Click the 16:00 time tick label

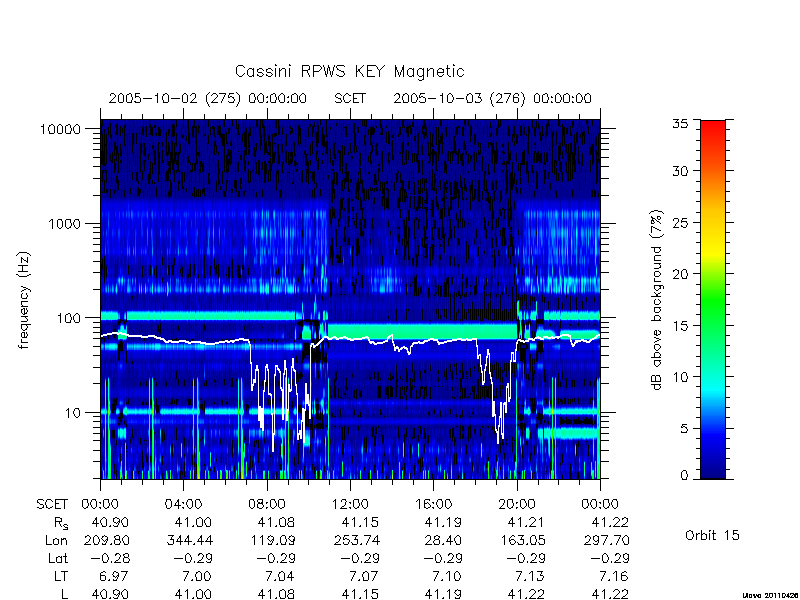434,504
